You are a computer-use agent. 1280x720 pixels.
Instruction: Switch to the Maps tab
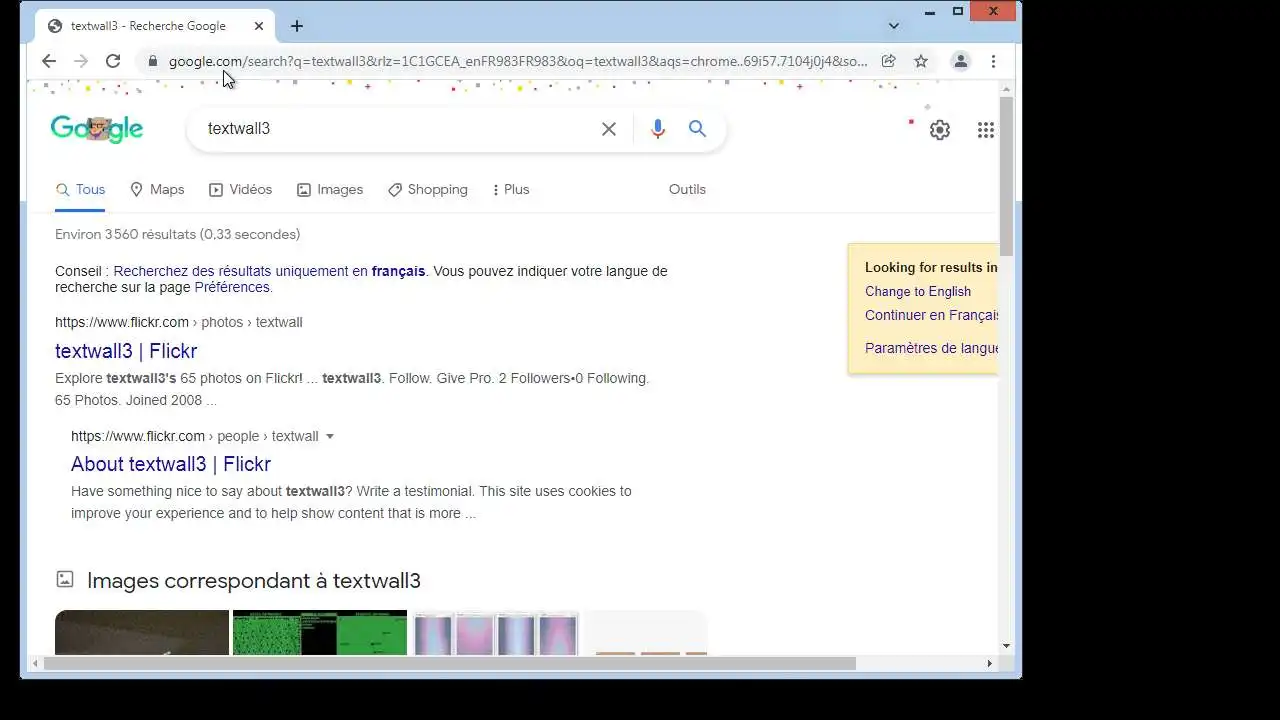[x=157, y=189]
